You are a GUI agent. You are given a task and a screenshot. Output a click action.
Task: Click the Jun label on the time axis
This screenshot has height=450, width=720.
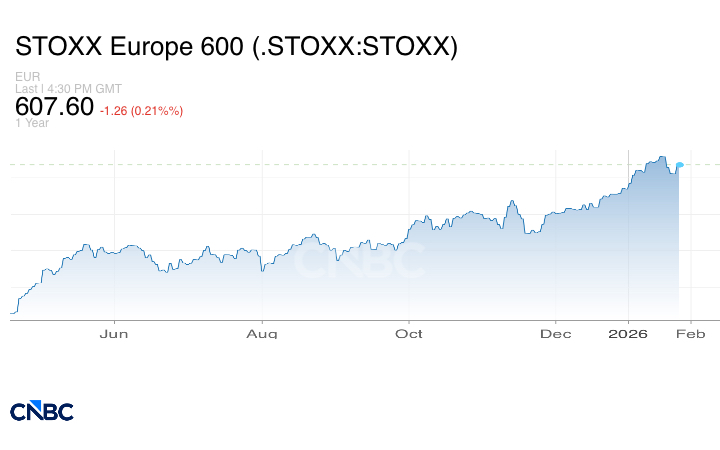[115, 334]
